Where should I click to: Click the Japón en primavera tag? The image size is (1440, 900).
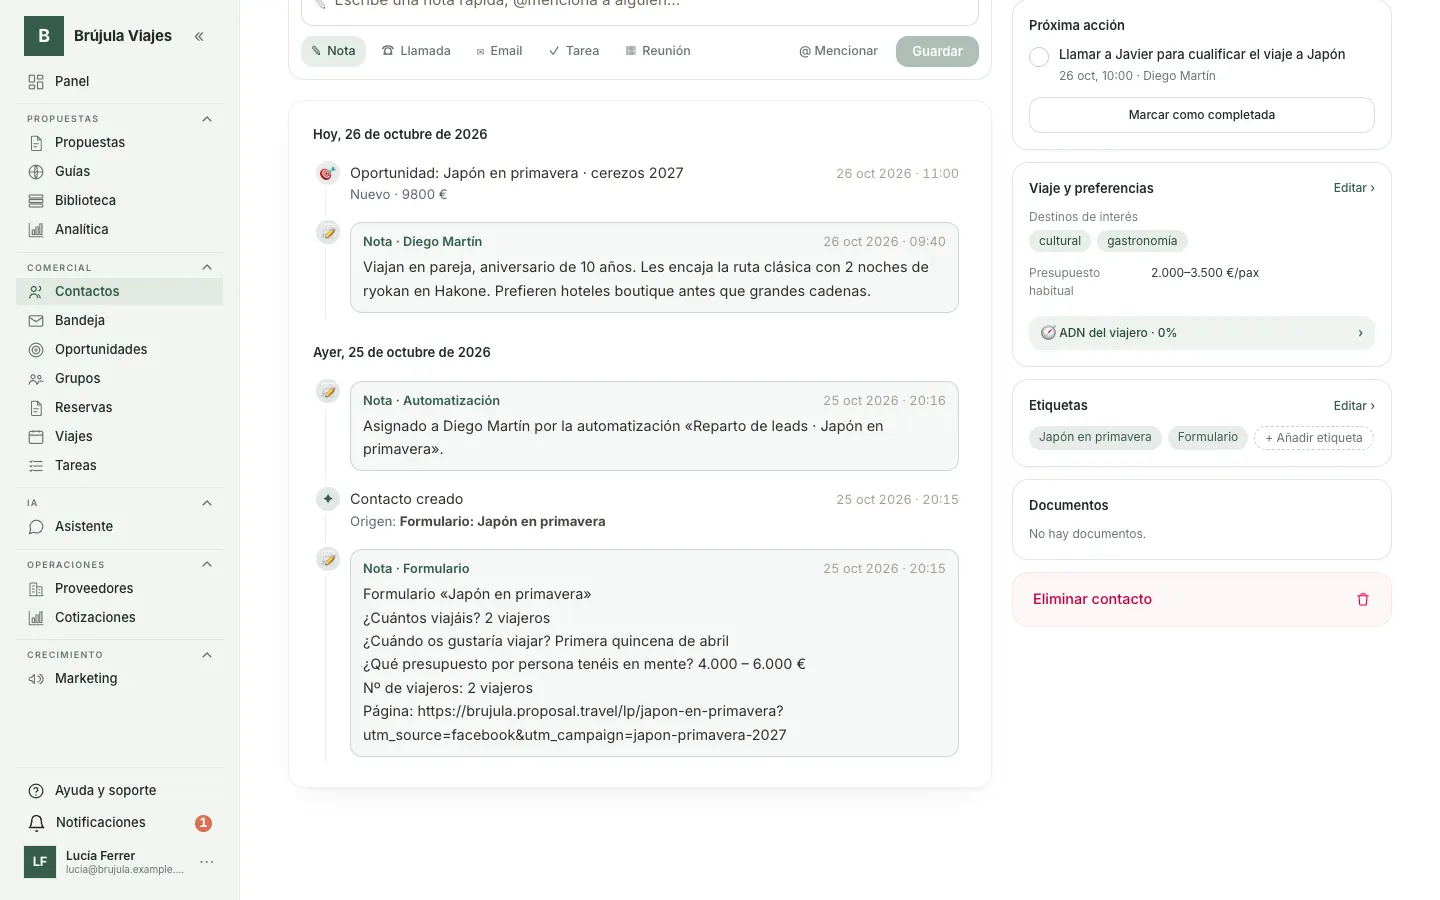(x=1095, y=437)
